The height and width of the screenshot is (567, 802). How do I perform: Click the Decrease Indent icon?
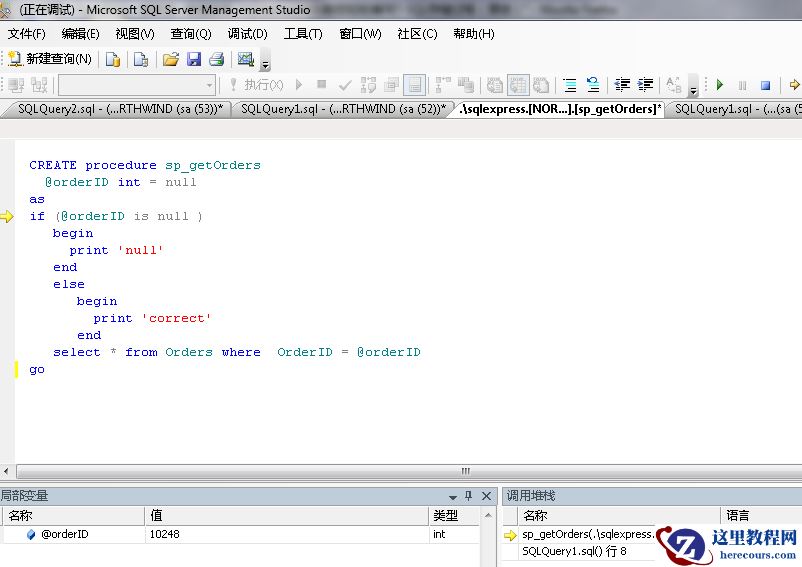click(622, 85)
